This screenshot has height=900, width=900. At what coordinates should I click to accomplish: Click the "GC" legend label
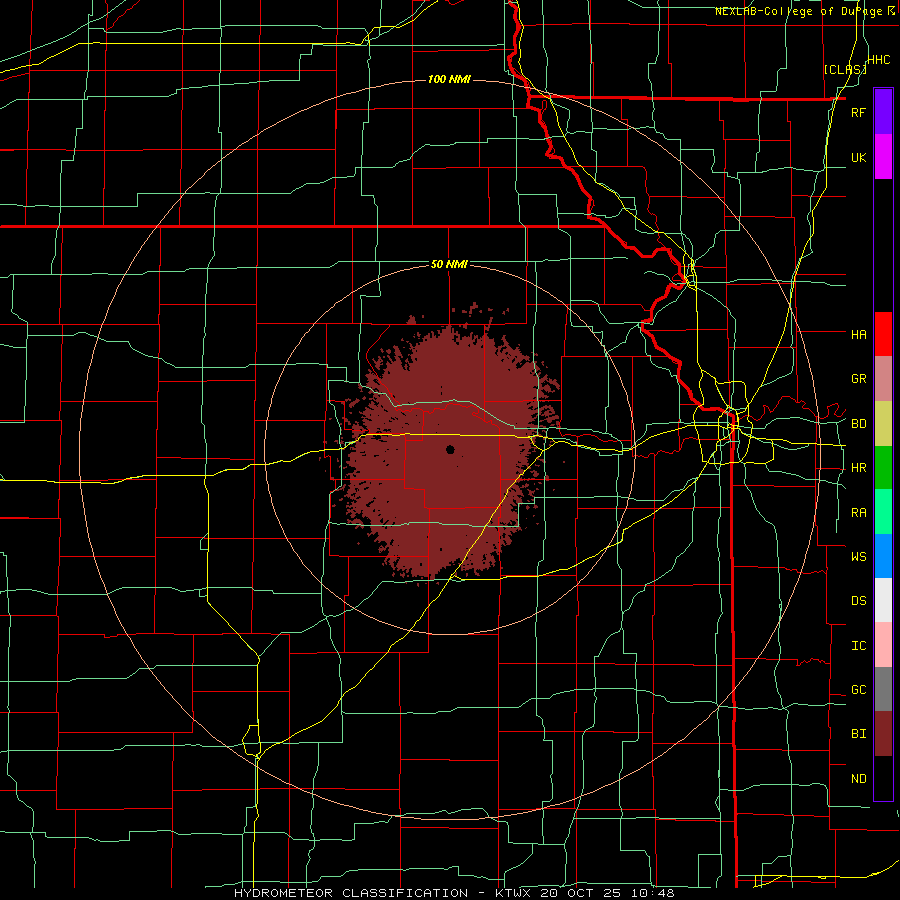click(859, 690)
